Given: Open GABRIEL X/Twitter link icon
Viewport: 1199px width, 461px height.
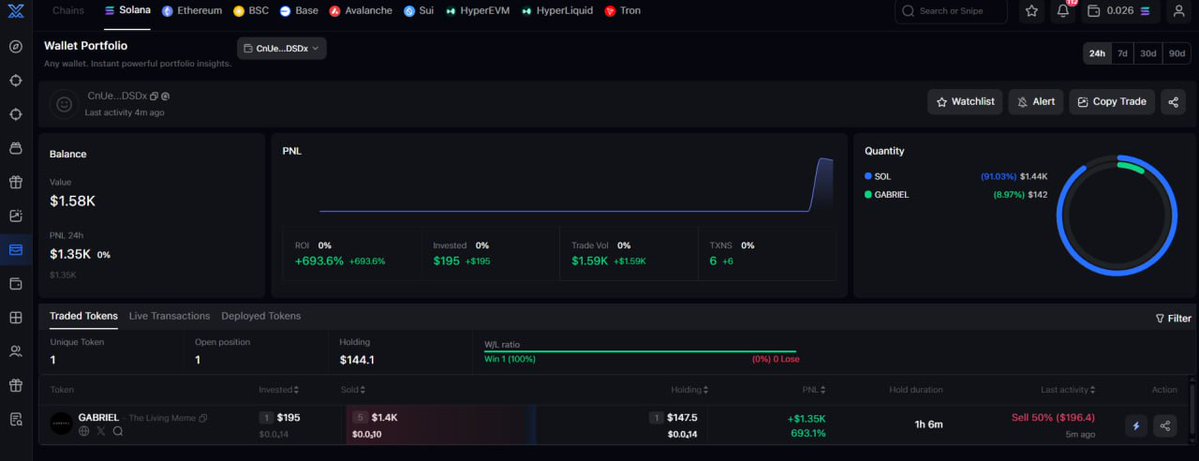Looking at the screenshot, I should 101,431.
